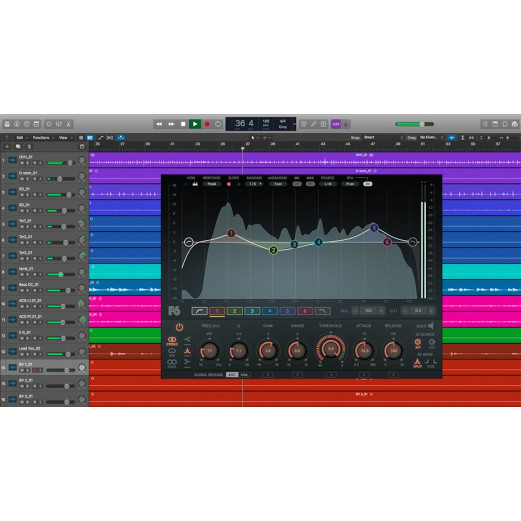Screen dimensions: 521x521
Task: Open the Editors scissors icon
Action: point(69,124)
